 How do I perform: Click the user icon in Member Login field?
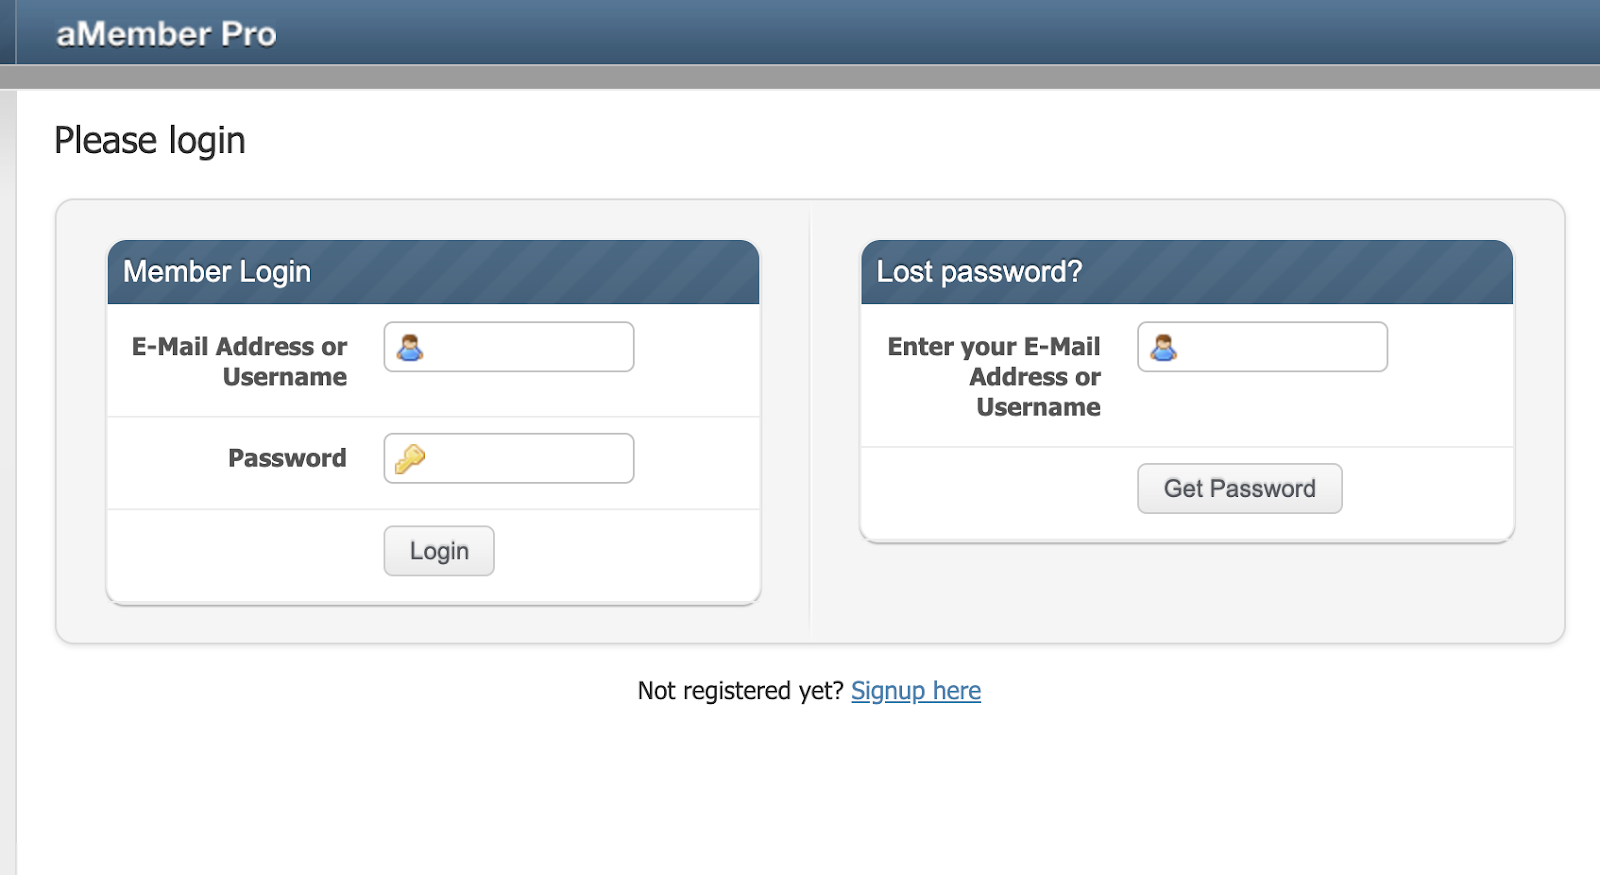click(410, 348)
